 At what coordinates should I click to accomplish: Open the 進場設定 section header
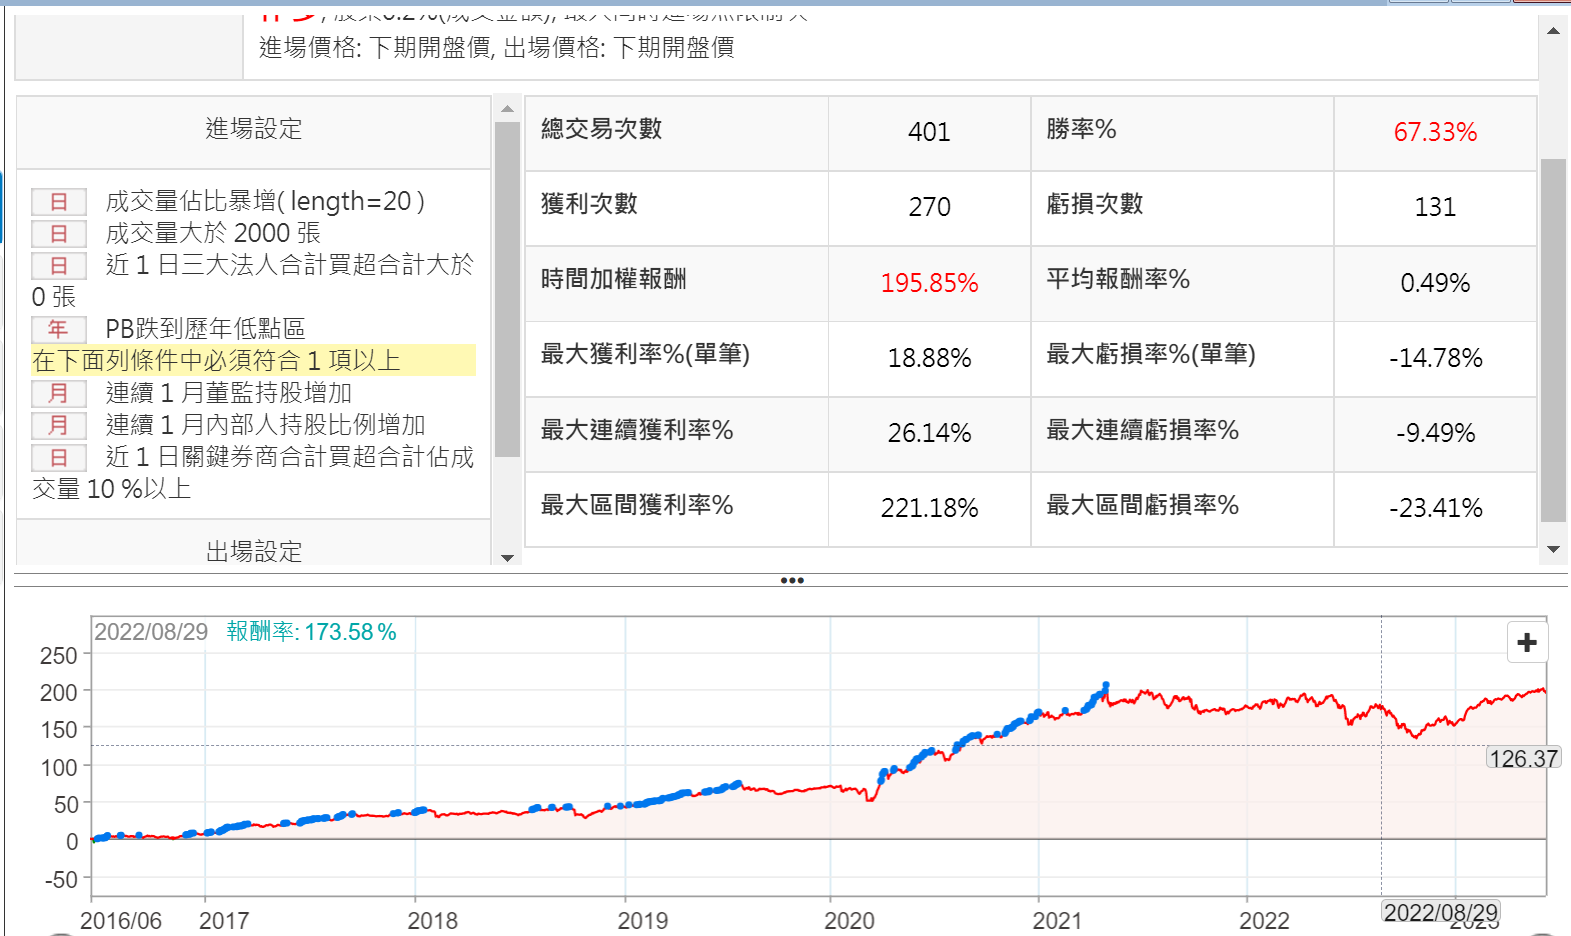pyautogui.click(x=254, y=129)
